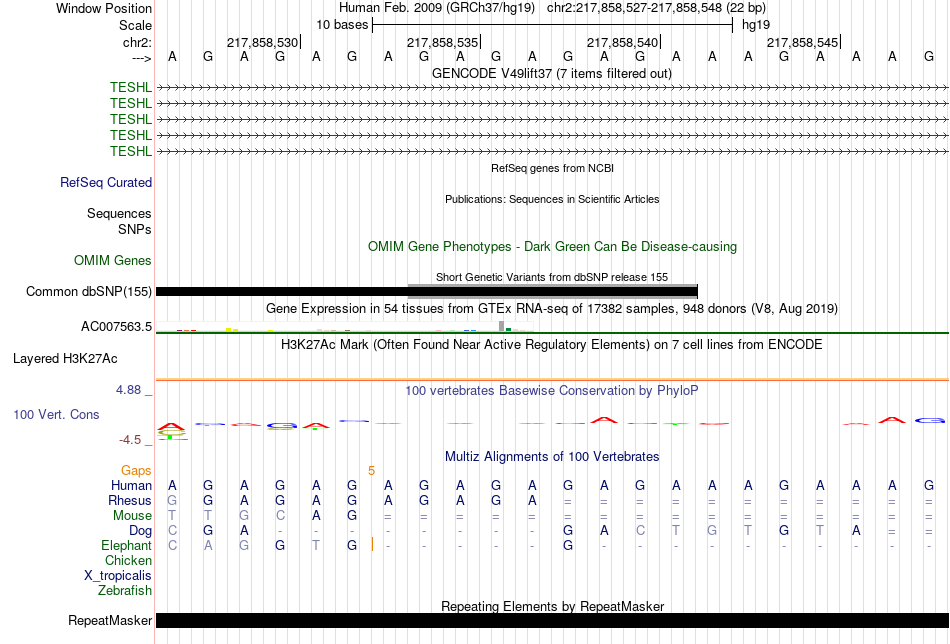
Task: Click the 'Short Genetic Variants from dbSNP' title
Action: pyautogui.click(x=551, y=277)
